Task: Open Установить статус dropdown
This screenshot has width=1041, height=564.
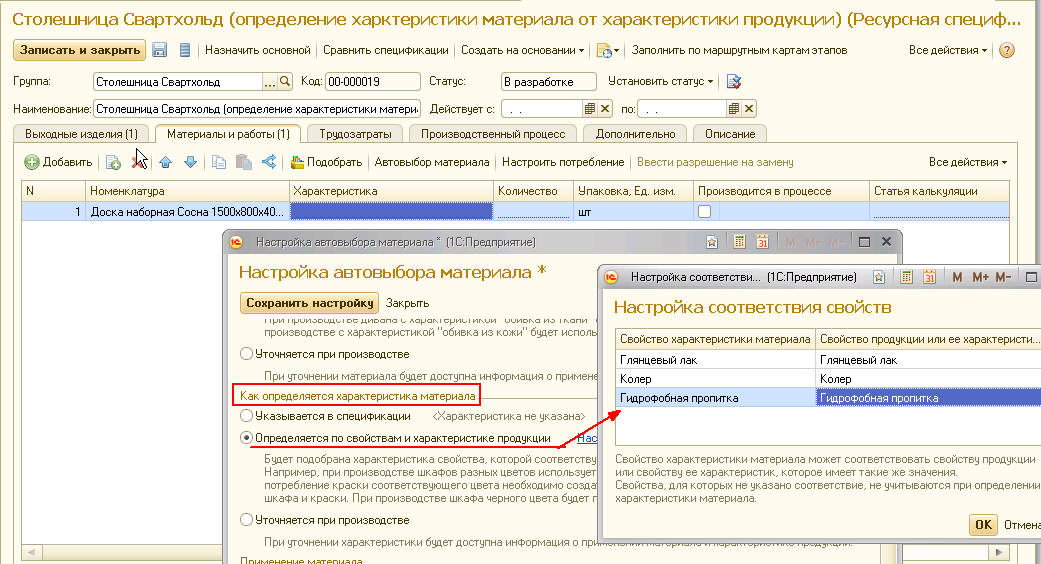Action: pyautogui.click(x=661, y=82)
